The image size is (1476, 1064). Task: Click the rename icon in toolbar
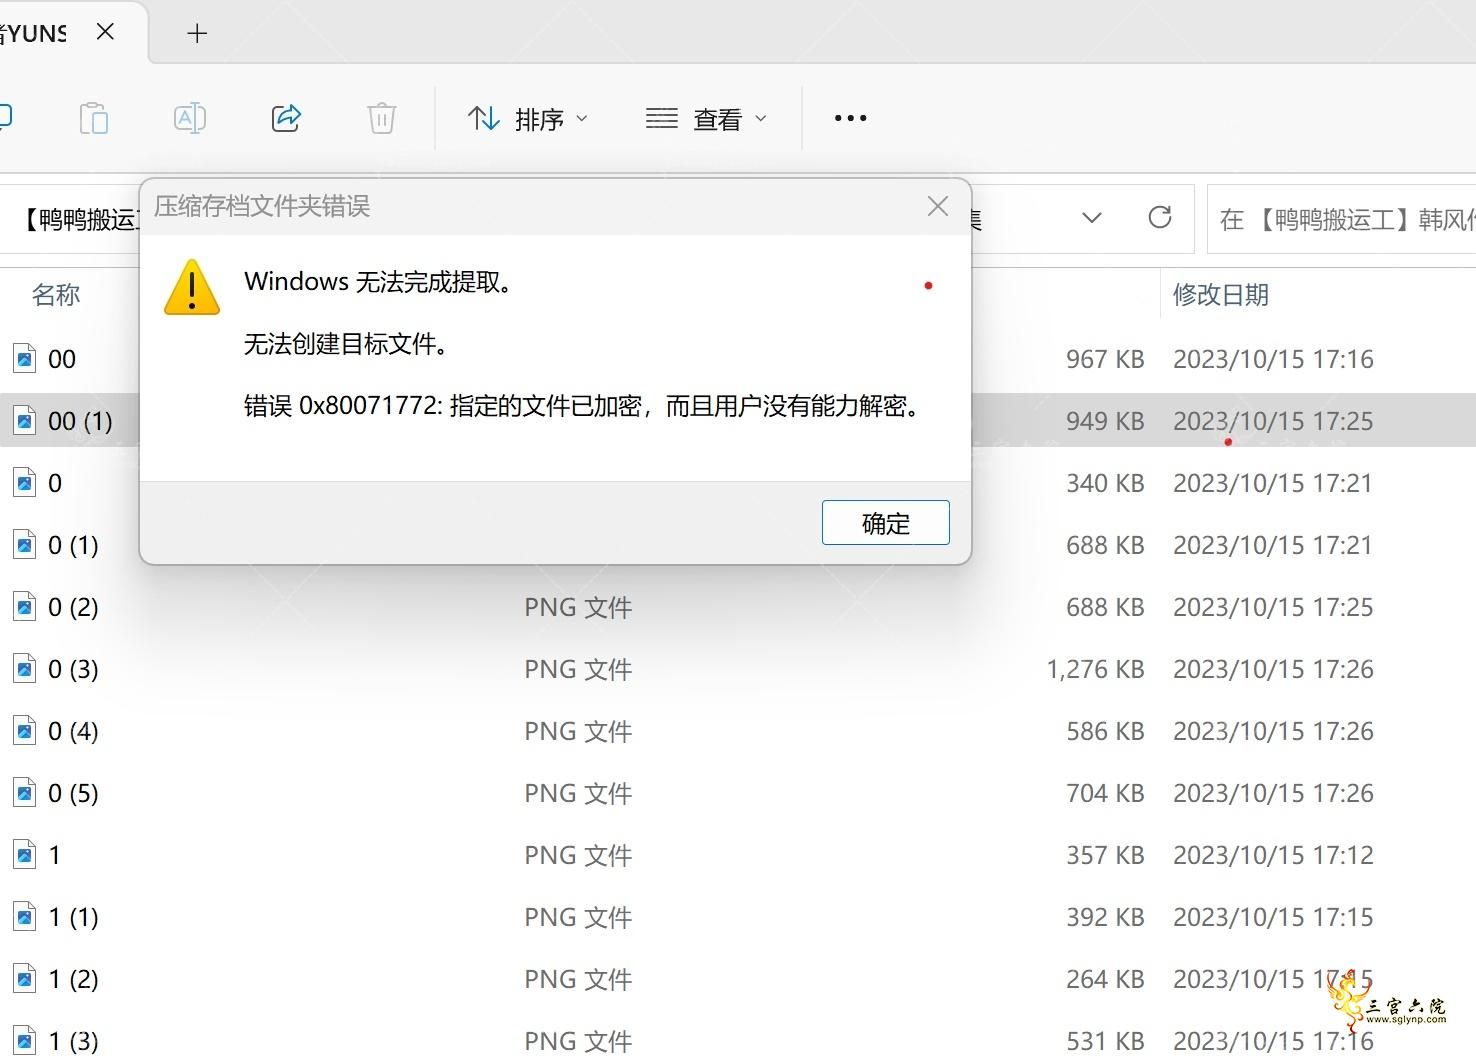190,118
